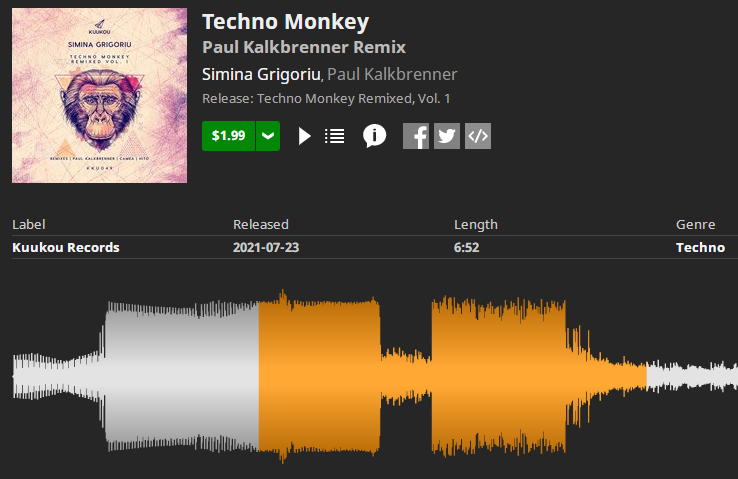Share track on Facebook
738x479 pixels.
pyautogui.click(x=416, y=136)
